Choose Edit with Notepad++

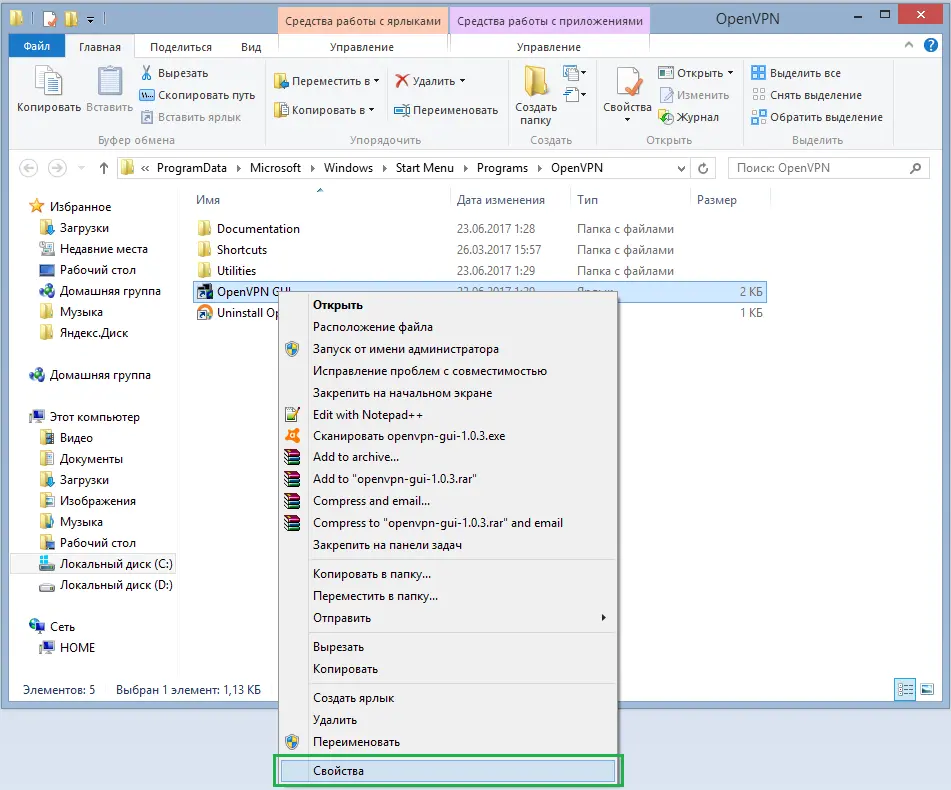(x=448, y=415)
